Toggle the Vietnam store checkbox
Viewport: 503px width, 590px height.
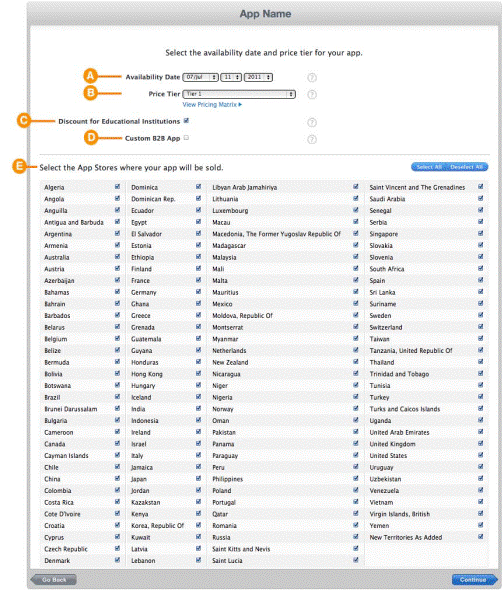point(481,502)
